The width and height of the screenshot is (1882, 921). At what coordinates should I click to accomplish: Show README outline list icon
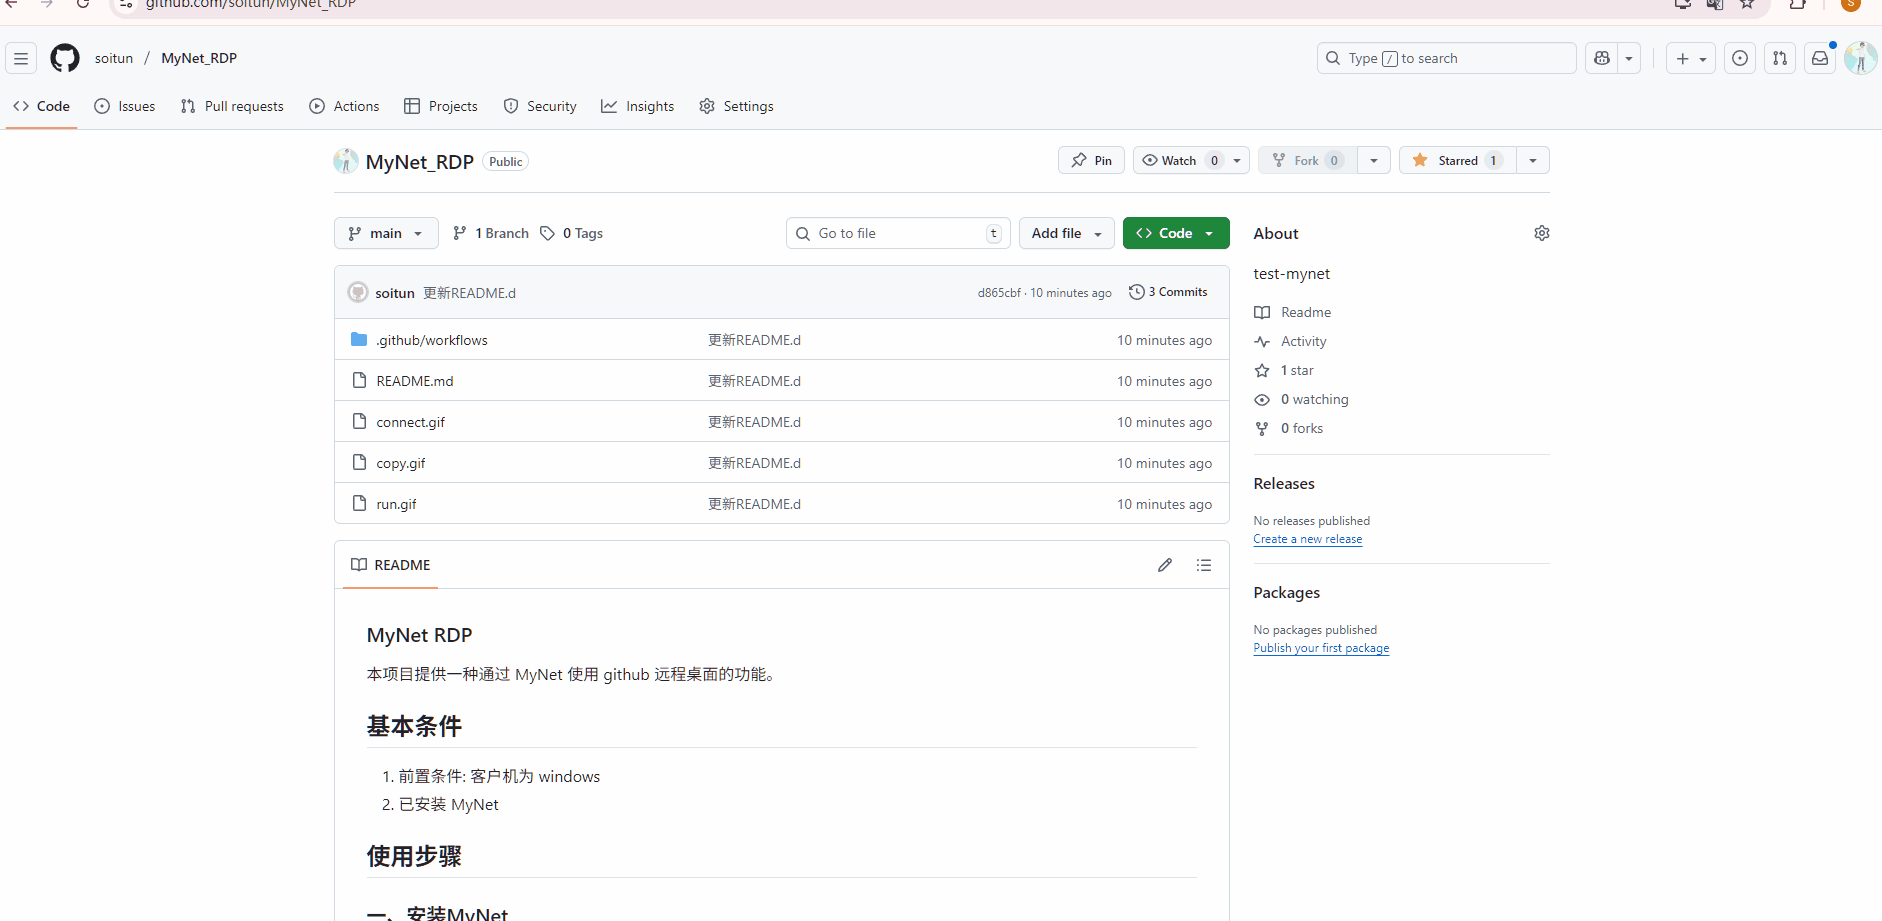pyautogui.click(x=1204, y=565)
